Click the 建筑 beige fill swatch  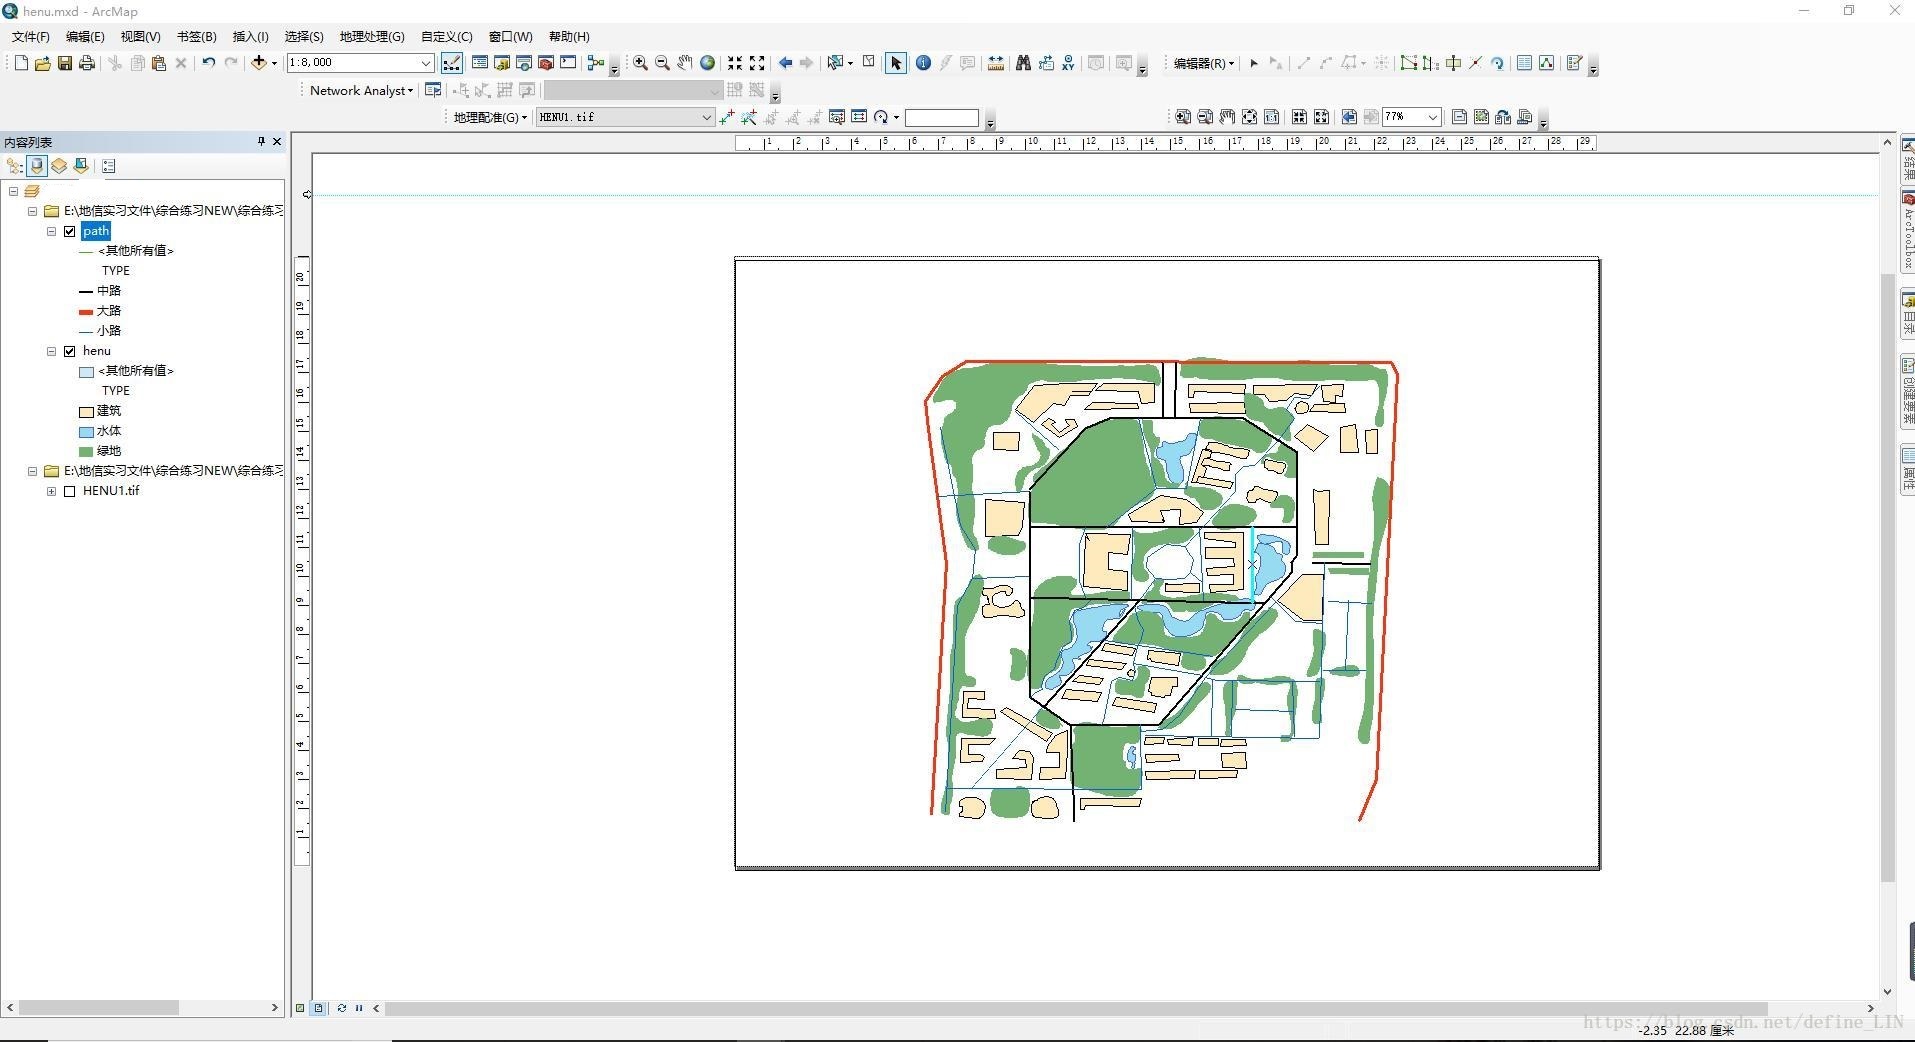[x=86, y=411]
